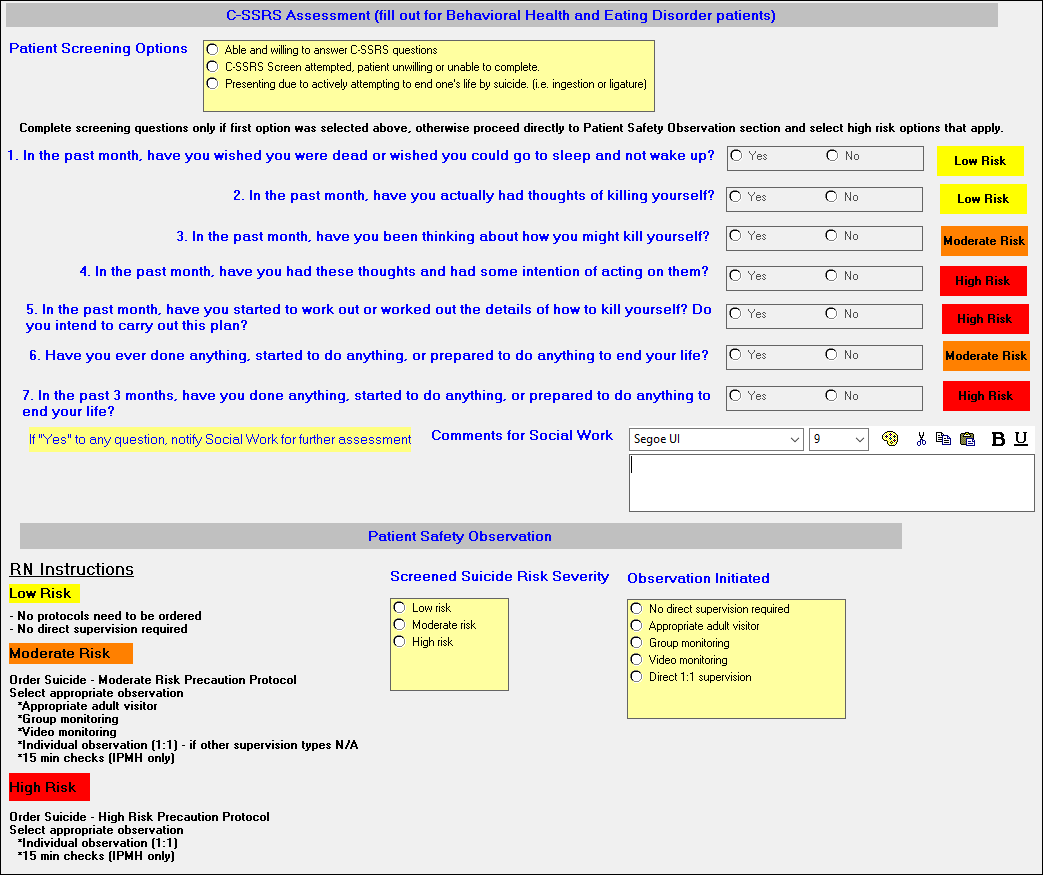Click the RN Instructions heading
Viewport: 1043px width, 875px height.
(71, 570)
